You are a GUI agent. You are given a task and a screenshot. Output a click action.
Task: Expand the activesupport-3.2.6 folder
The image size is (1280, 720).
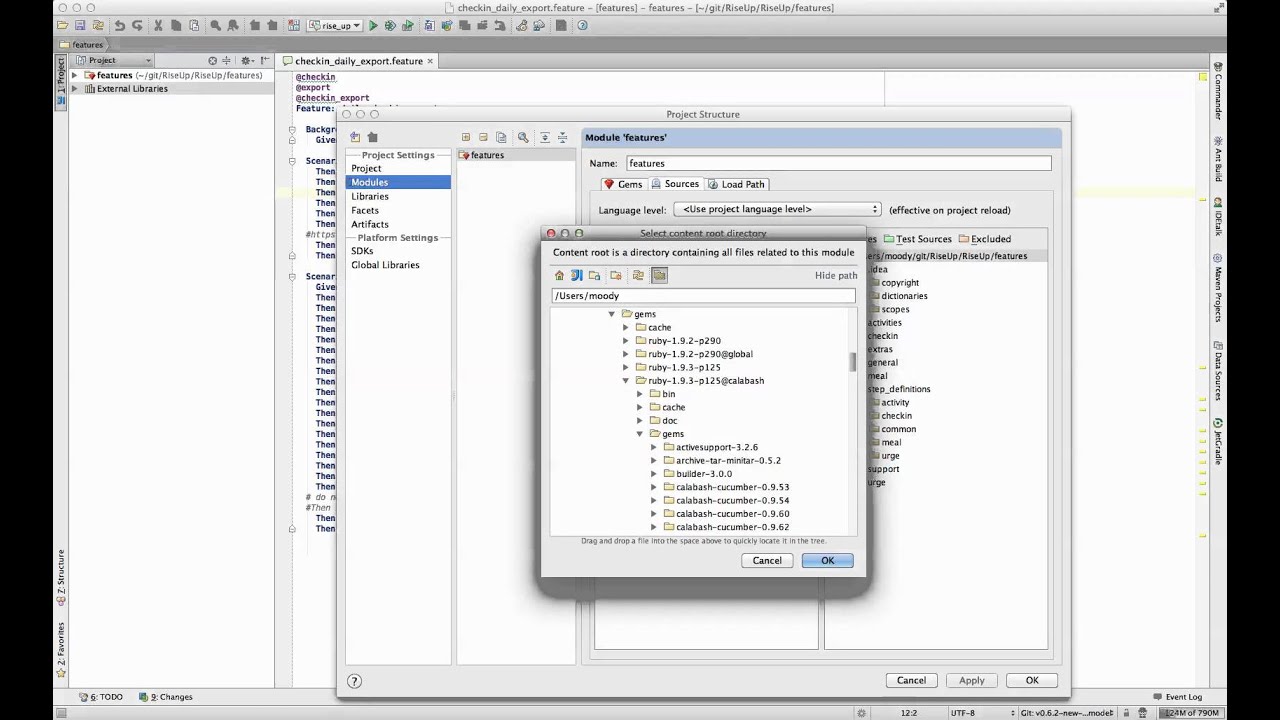(654, 447)
